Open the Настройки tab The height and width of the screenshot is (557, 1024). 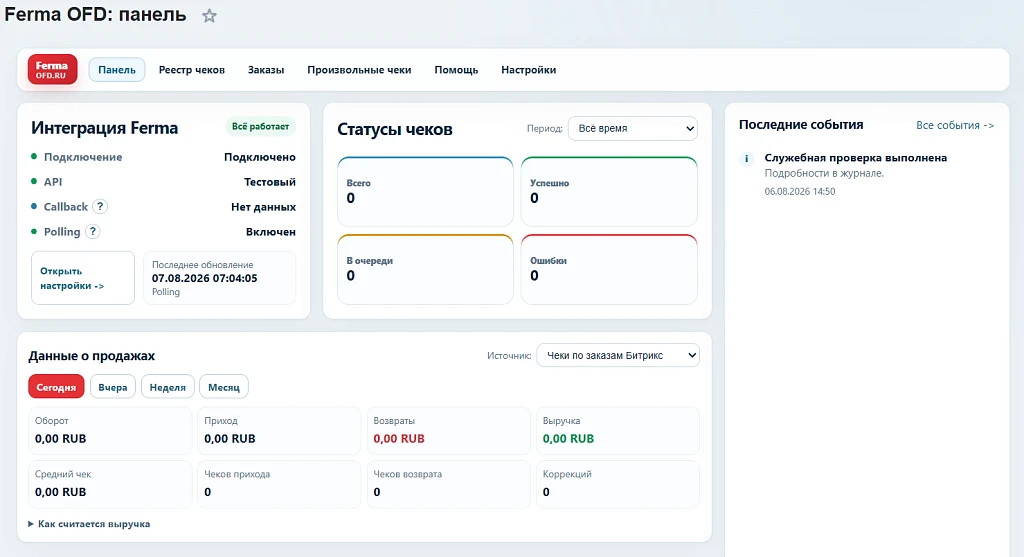(x=528, y=70)
